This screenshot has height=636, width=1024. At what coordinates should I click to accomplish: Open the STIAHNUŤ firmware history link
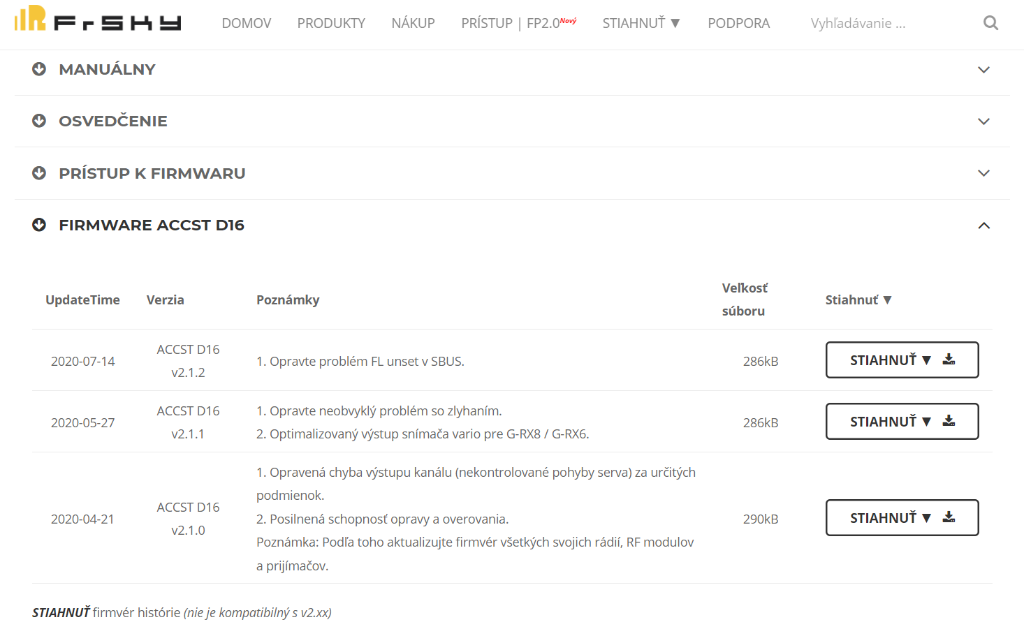pos(61,612)
